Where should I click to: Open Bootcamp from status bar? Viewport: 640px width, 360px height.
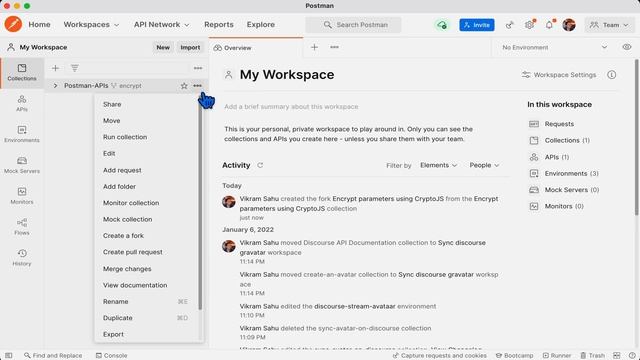point(514,356)
